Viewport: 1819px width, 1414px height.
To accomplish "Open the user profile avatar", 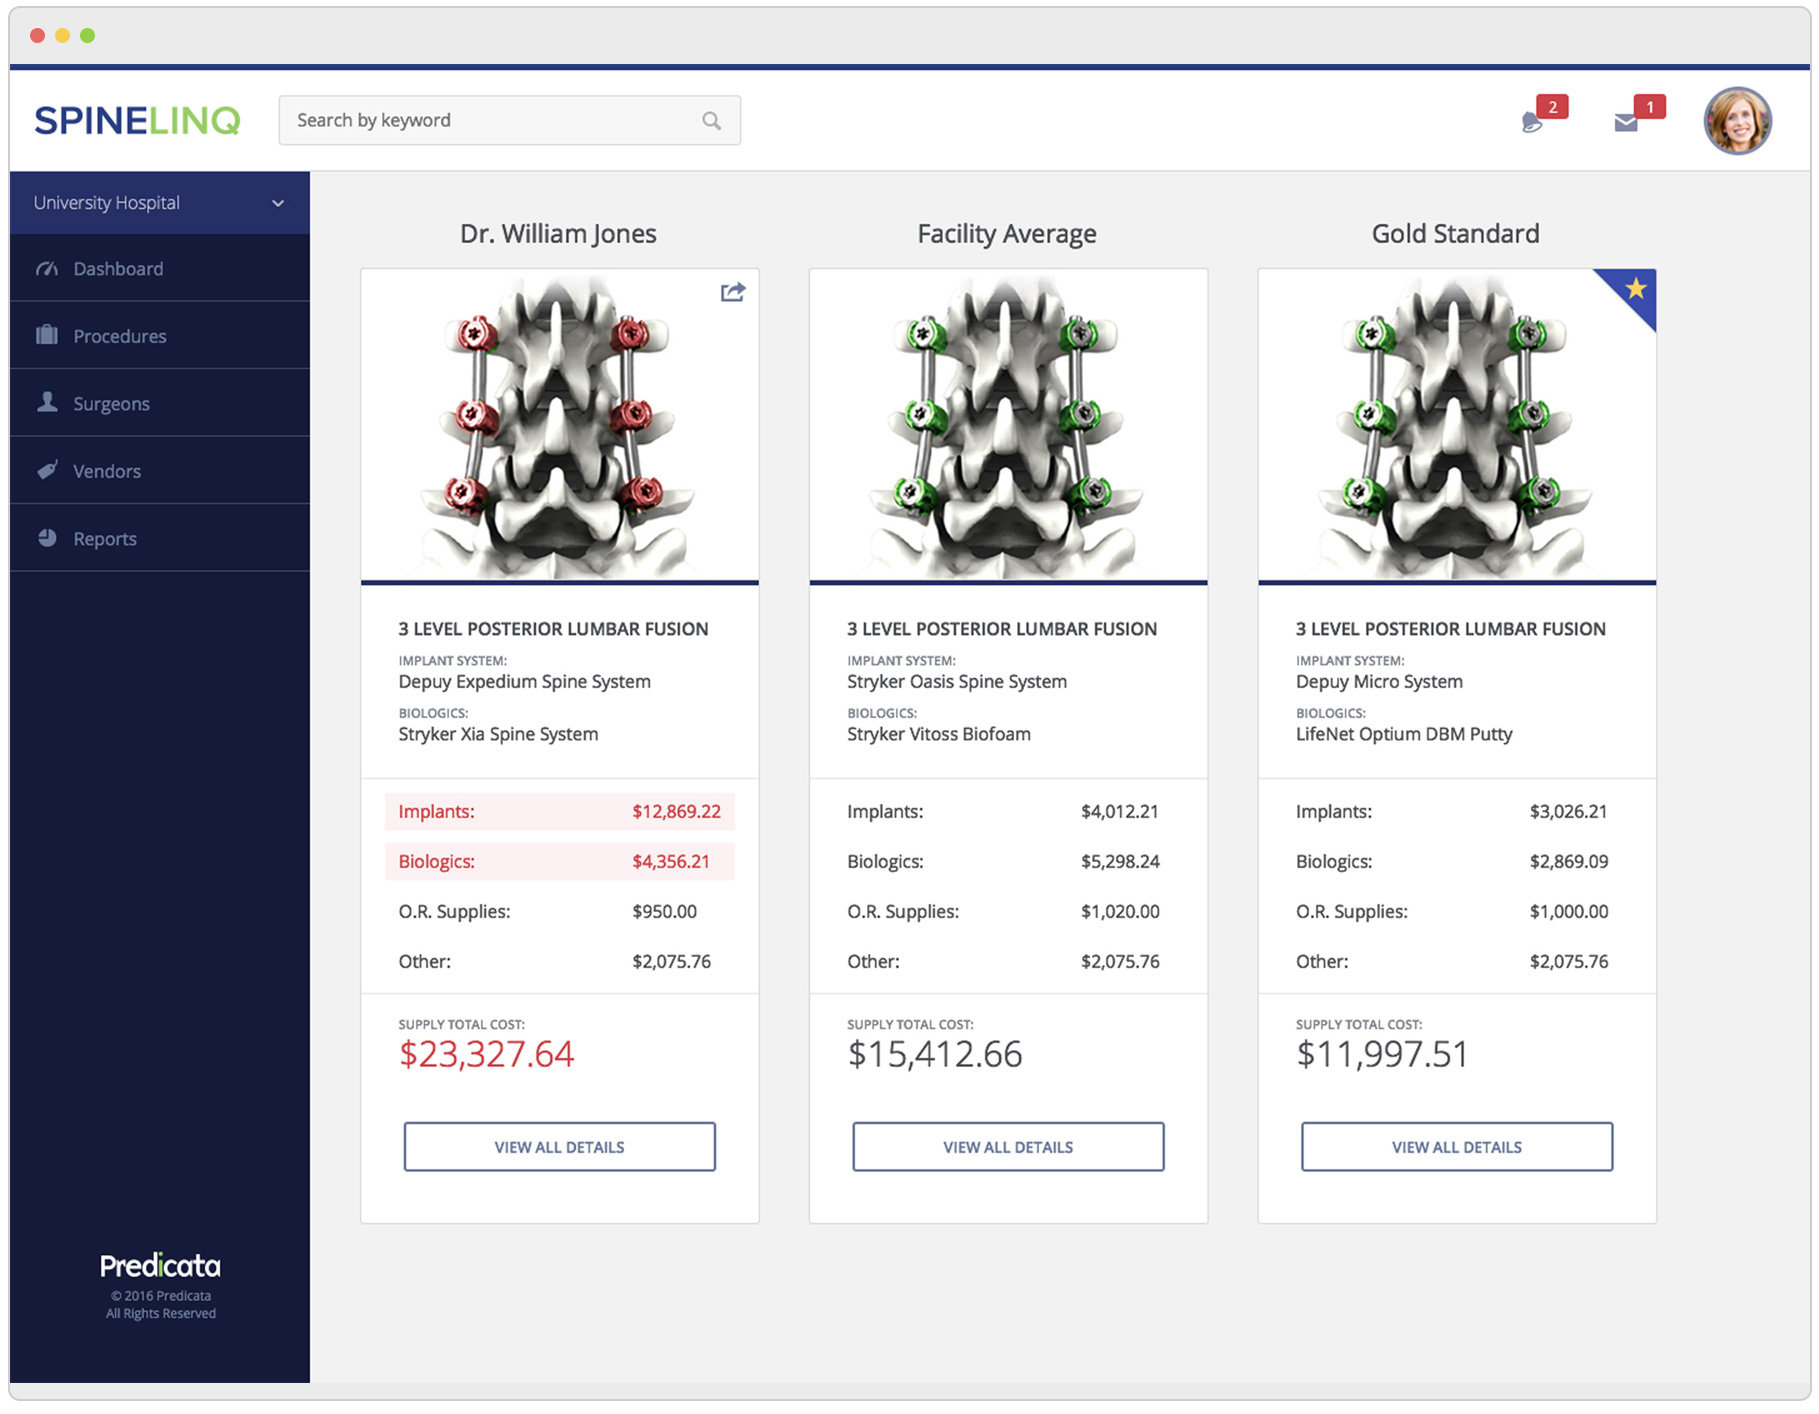I will pyautogui.click(x=1737, y=121).
